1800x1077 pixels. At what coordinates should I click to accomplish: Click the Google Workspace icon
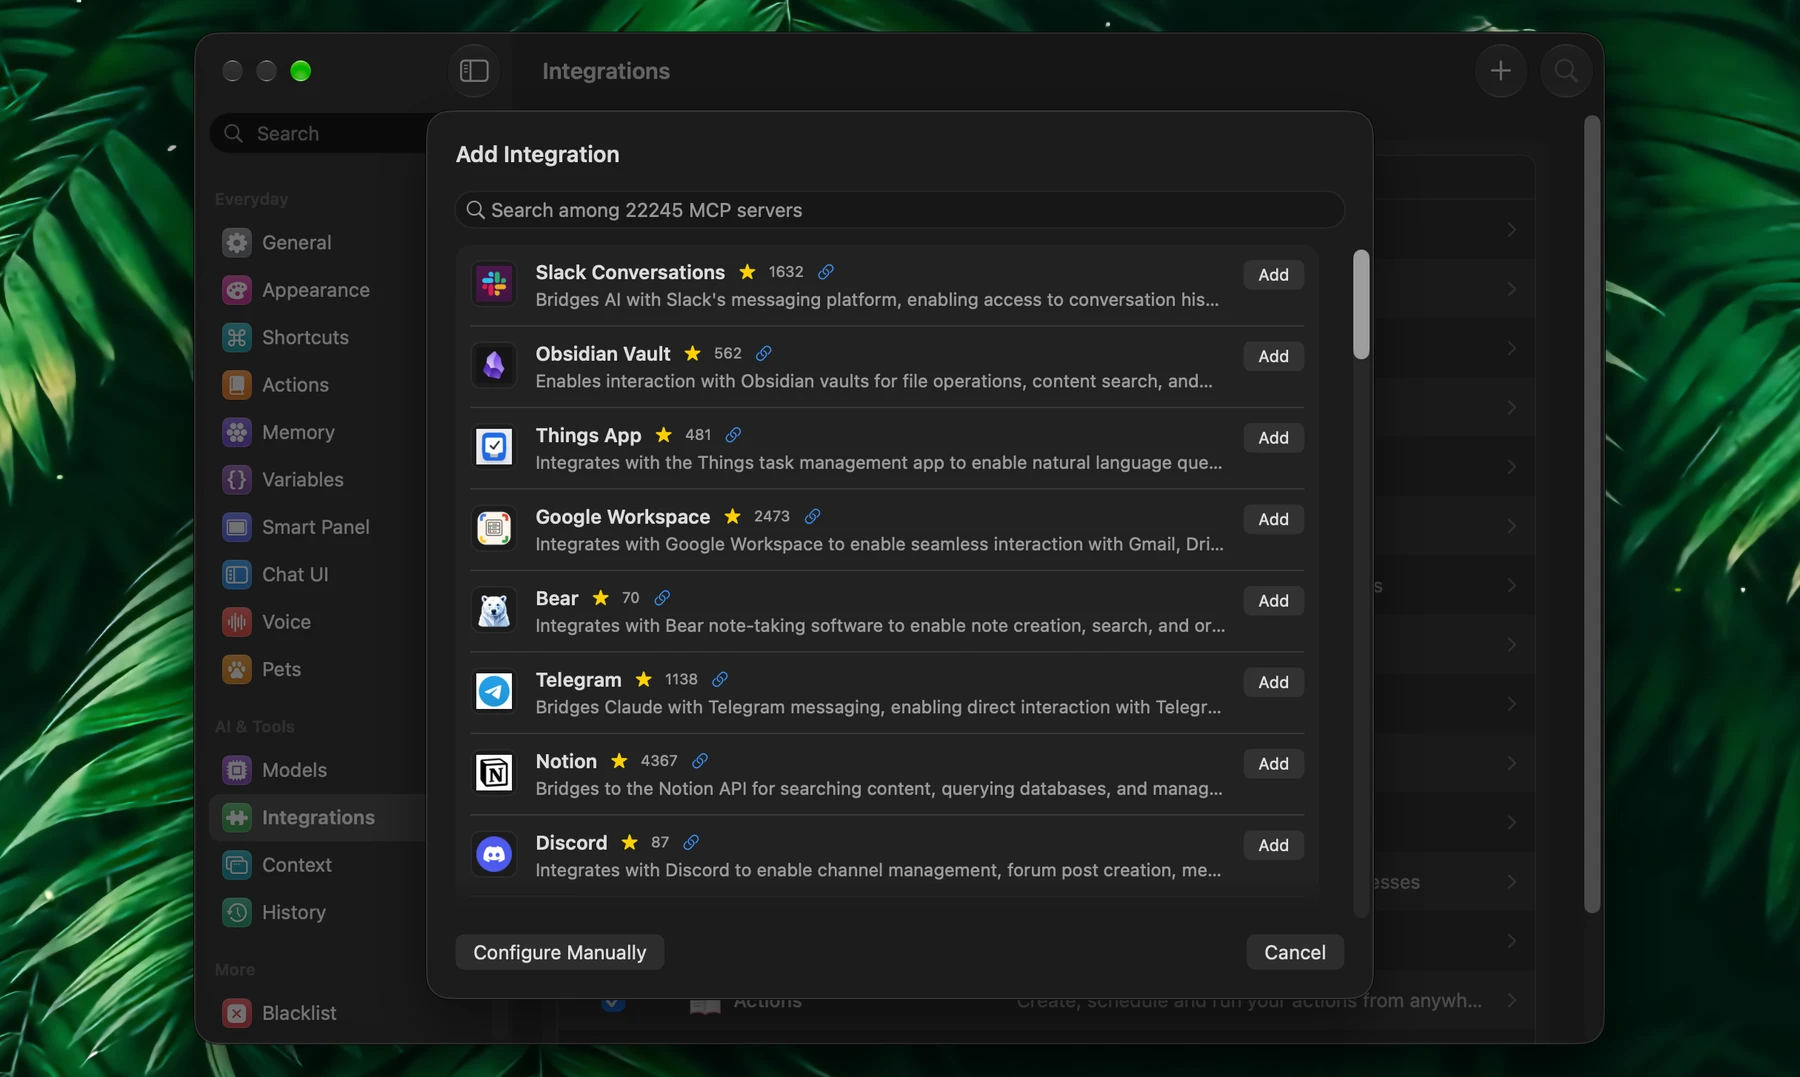pyautogui.click(x=494, y=529)
